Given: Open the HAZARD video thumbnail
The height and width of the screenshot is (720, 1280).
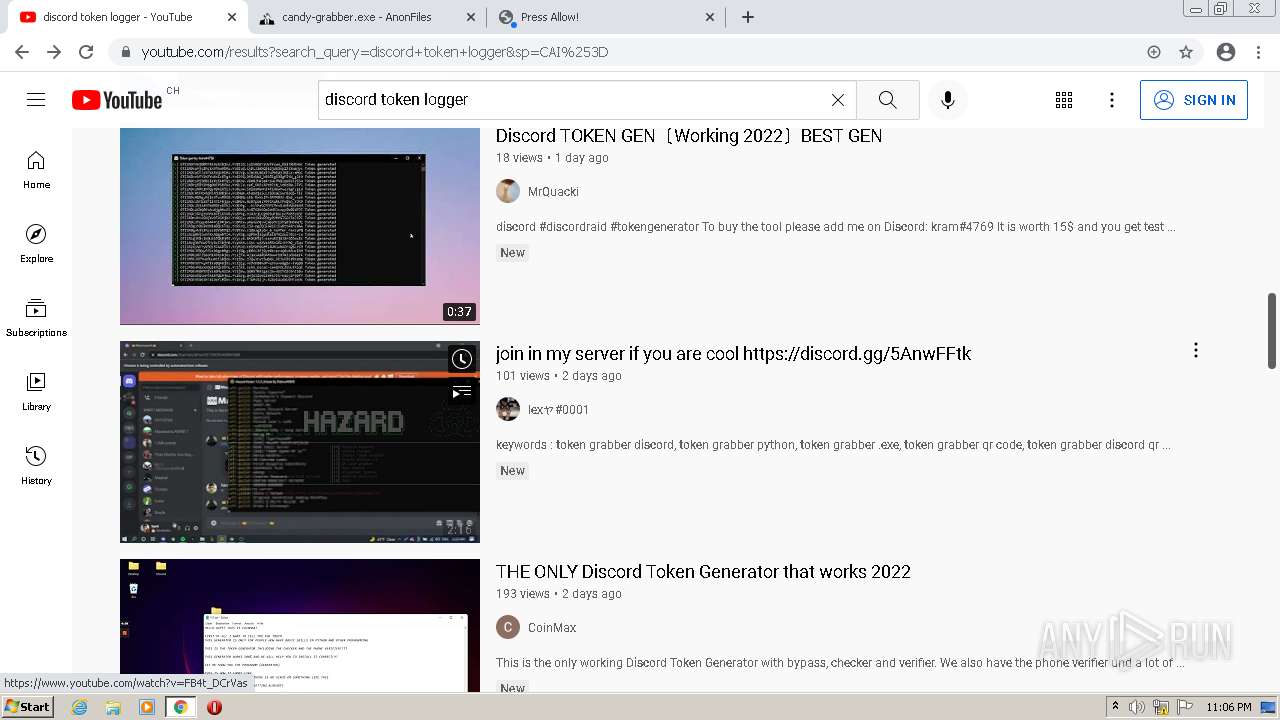Looking at the screenshot, I should coord(300,442).
